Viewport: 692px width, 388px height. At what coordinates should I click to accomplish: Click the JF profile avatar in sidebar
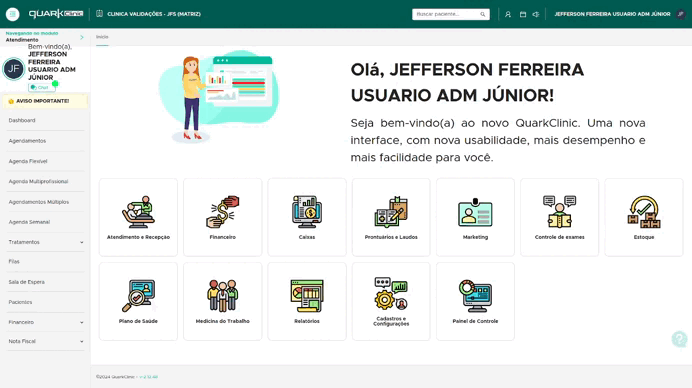pos(14,69)
